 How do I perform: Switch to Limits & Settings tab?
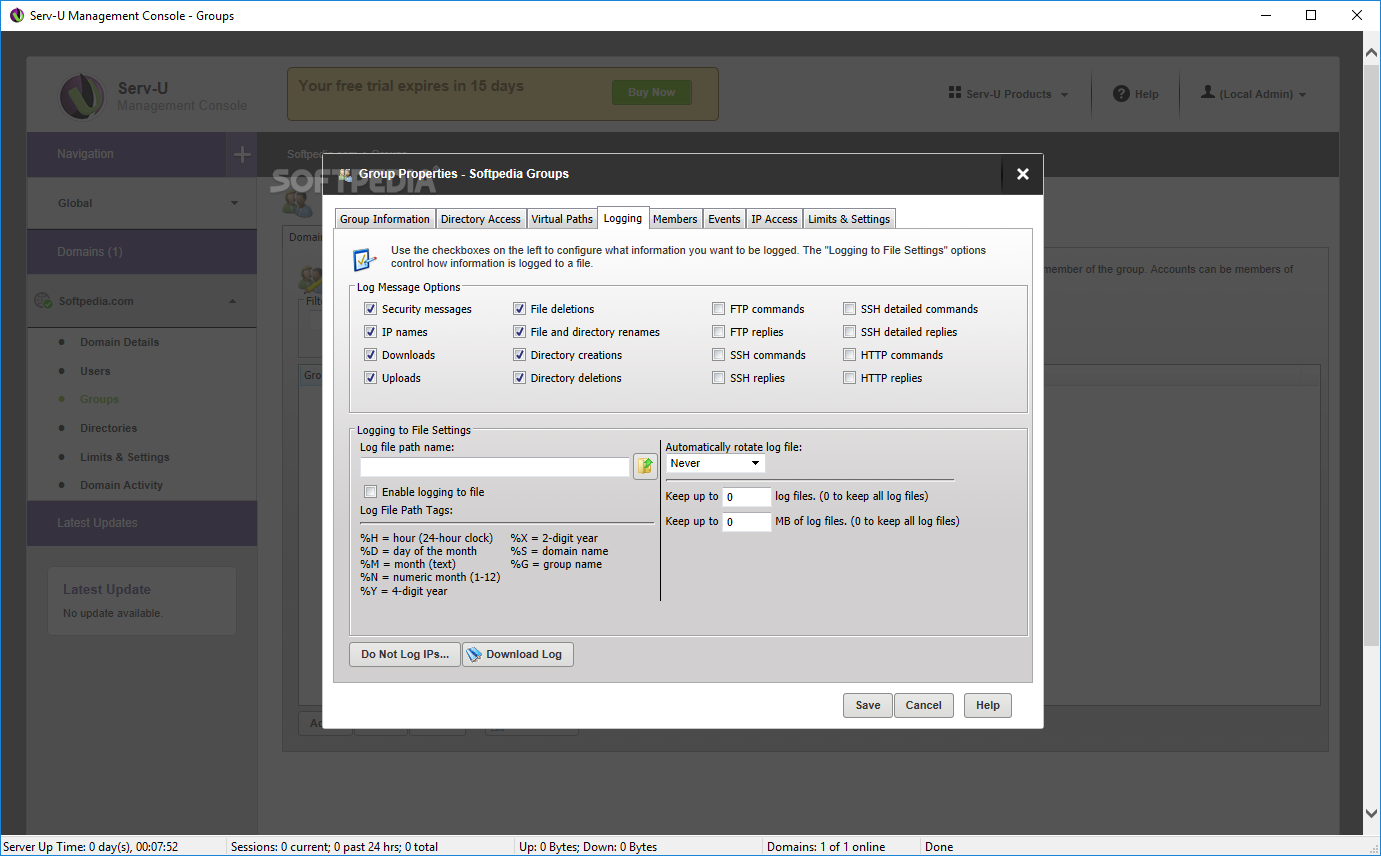click(849, 219)
